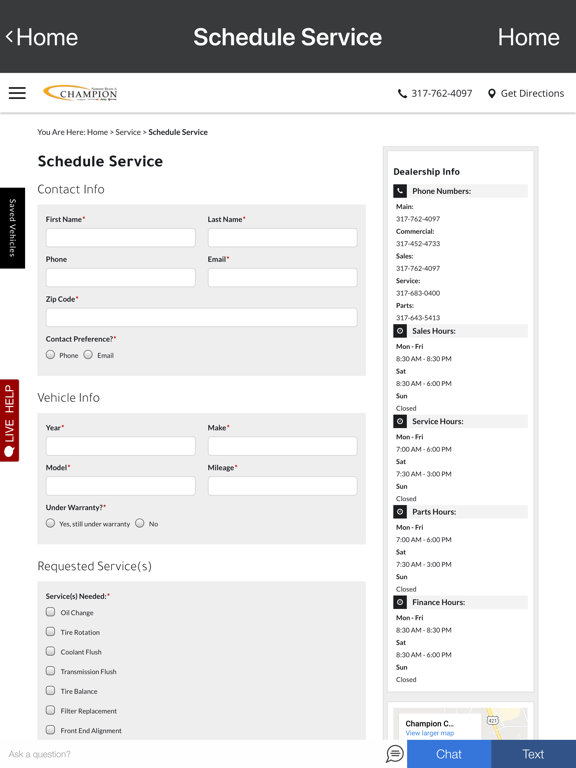
Task: Click the Zip Code field
Action: [201, 317]
